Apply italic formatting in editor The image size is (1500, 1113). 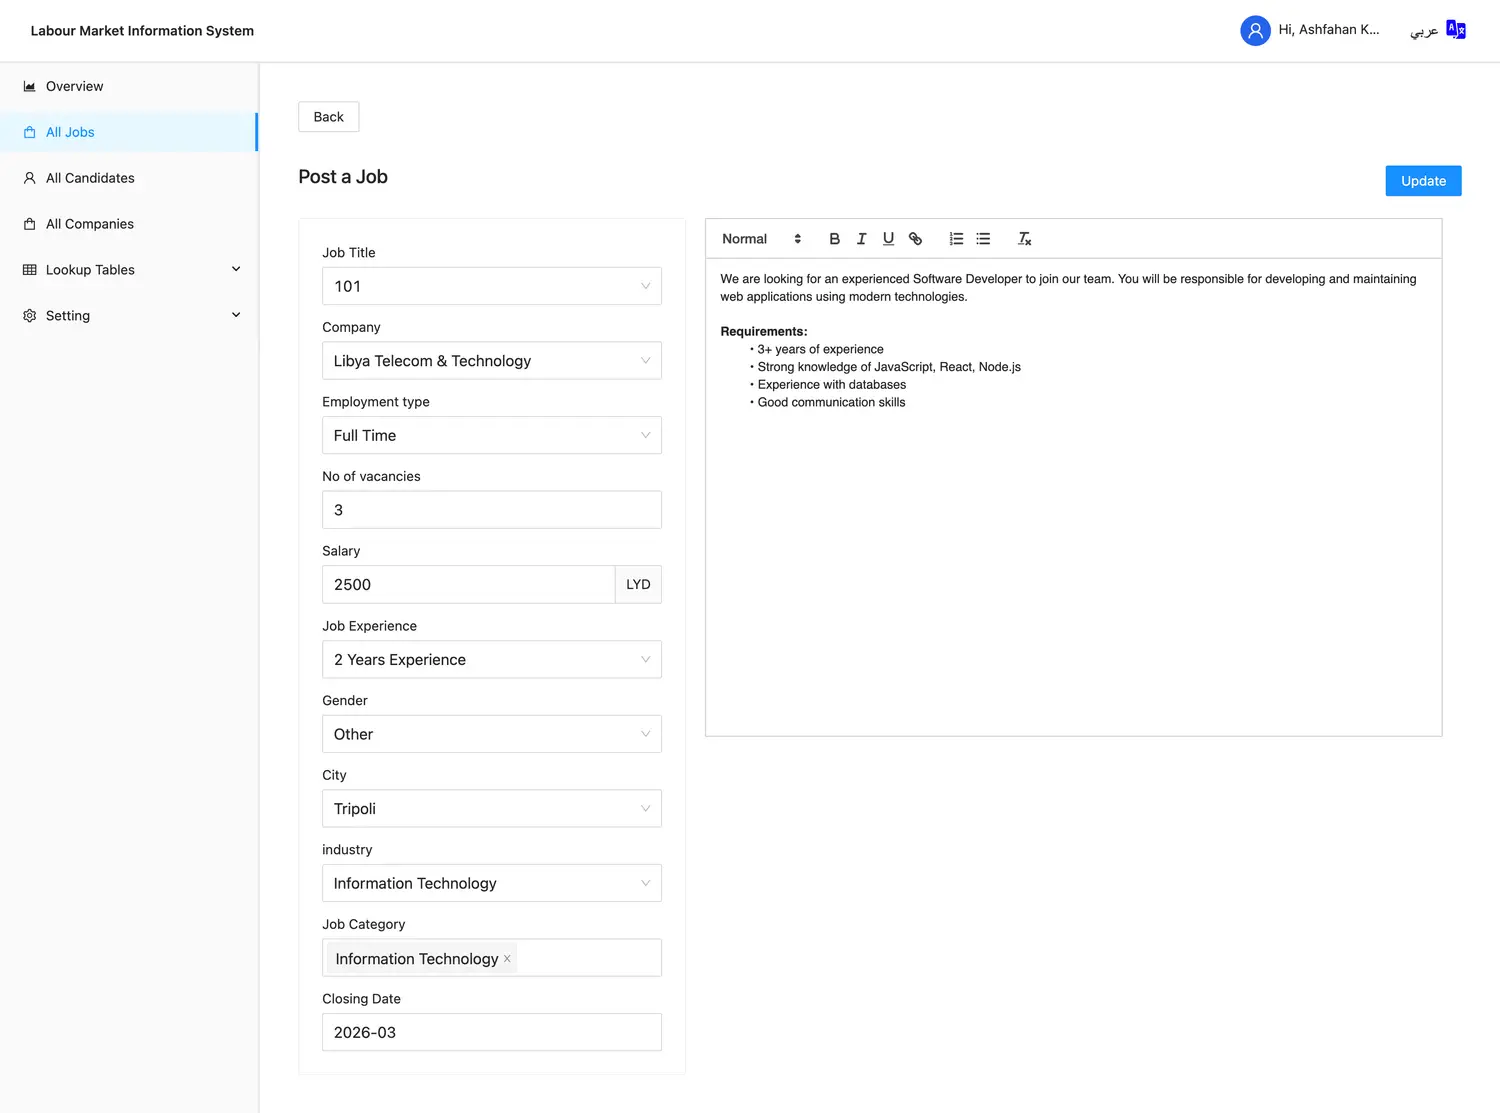pos(861,239)
